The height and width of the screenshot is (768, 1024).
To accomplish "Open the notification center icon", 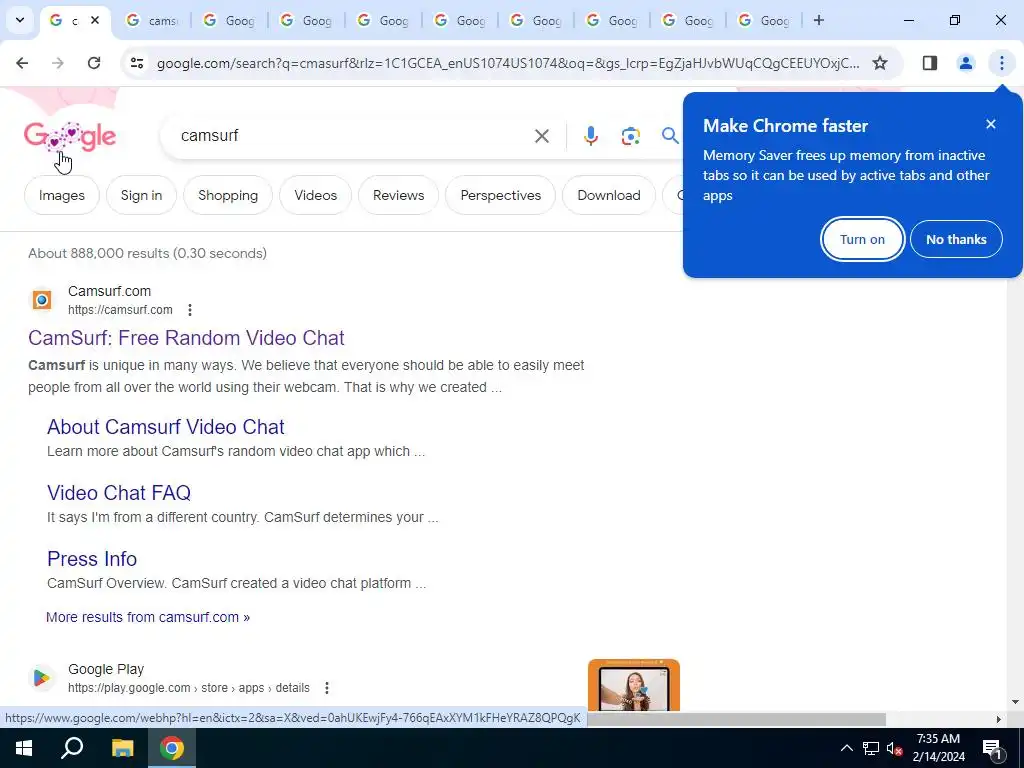I will (x=991, y=748).
